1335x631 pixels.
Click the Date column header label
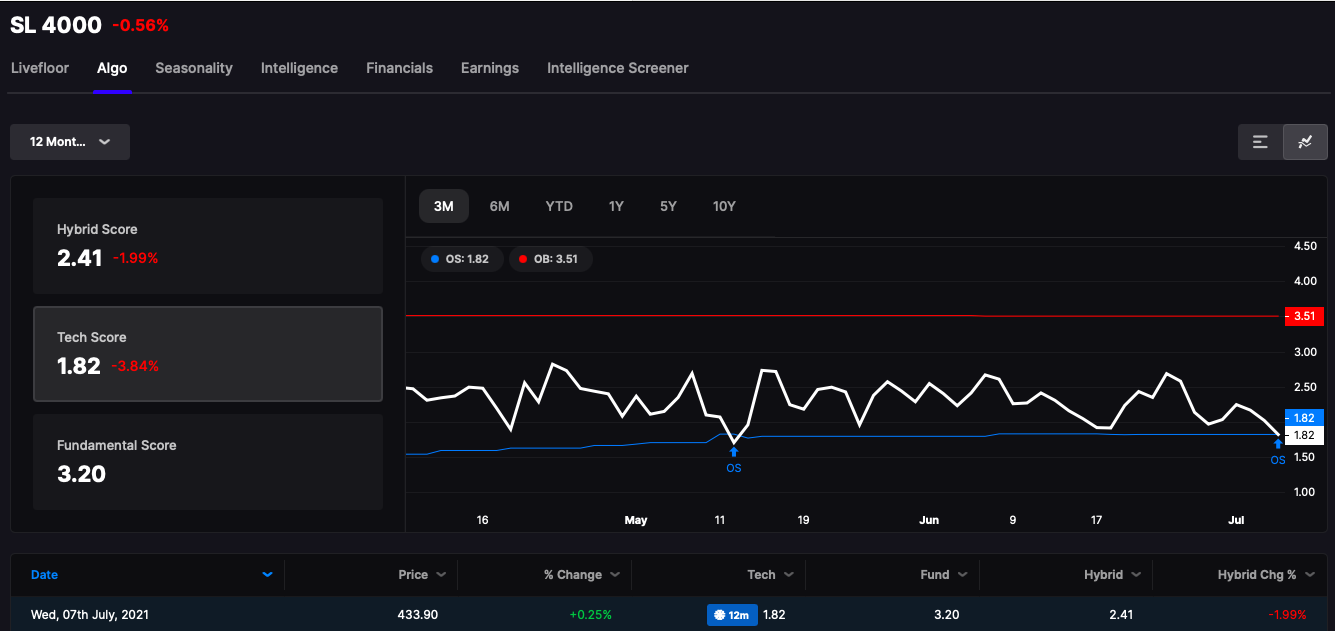[x=44, y=575]
